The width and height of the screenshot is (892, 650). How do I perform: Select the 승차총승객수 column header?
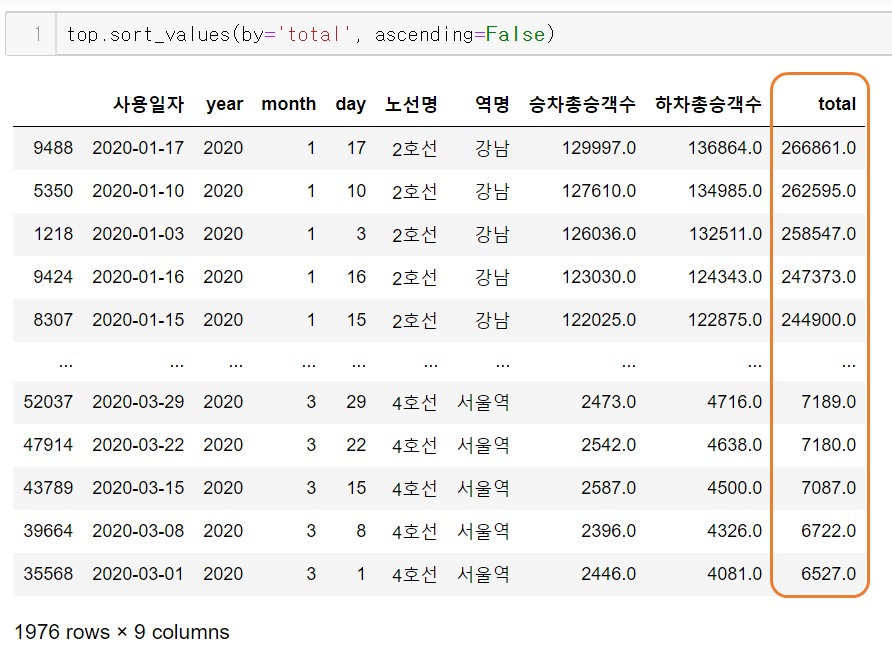(x=582, y=104)
